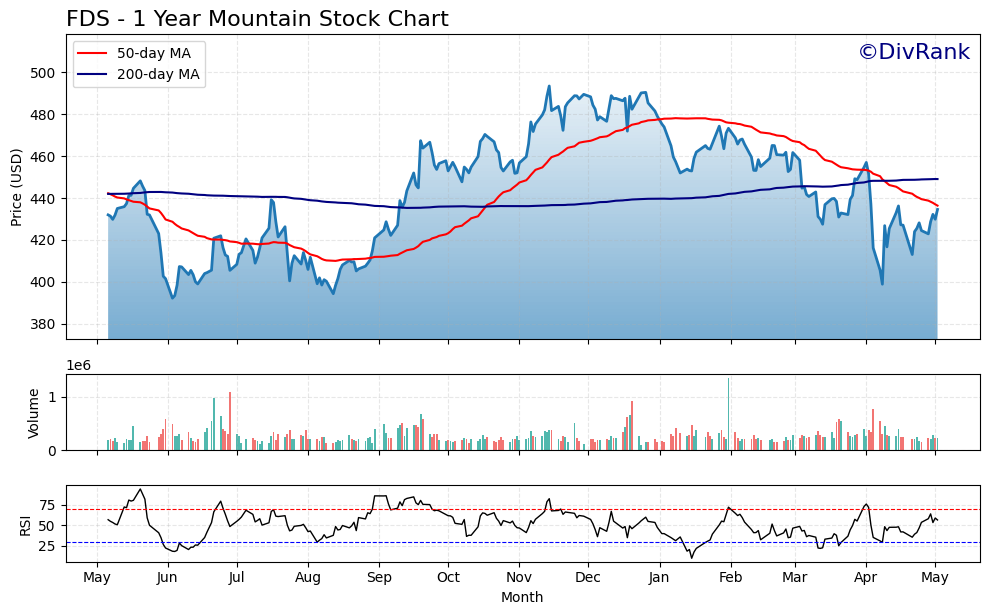The width and height of the screenshot is (989, 615).
Task: Click the tallest volume spike in early February
Action: click(729, 414)
